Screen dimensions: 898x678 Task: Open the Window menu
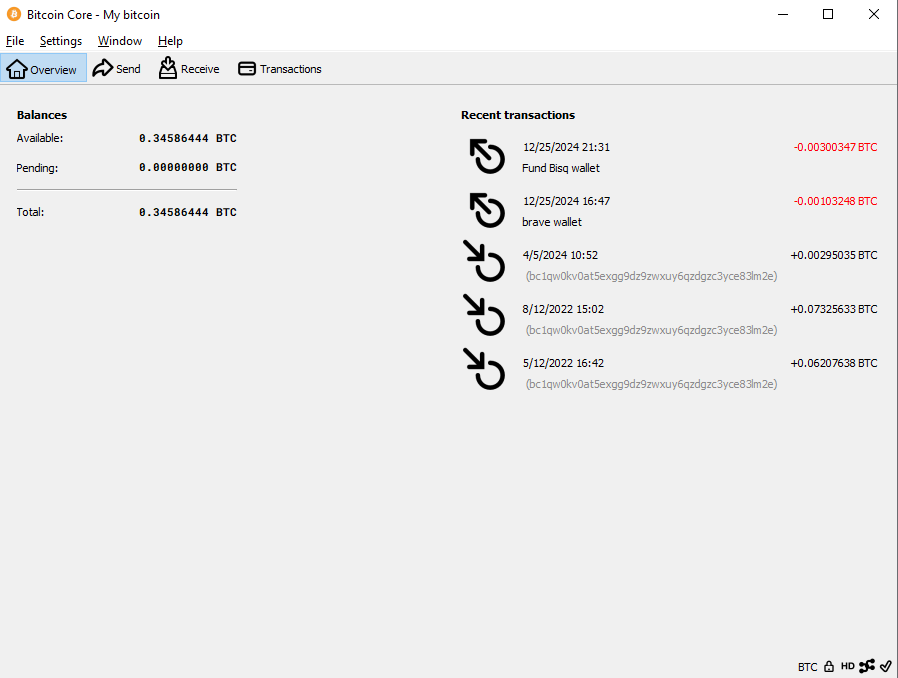tap(120, 41)
